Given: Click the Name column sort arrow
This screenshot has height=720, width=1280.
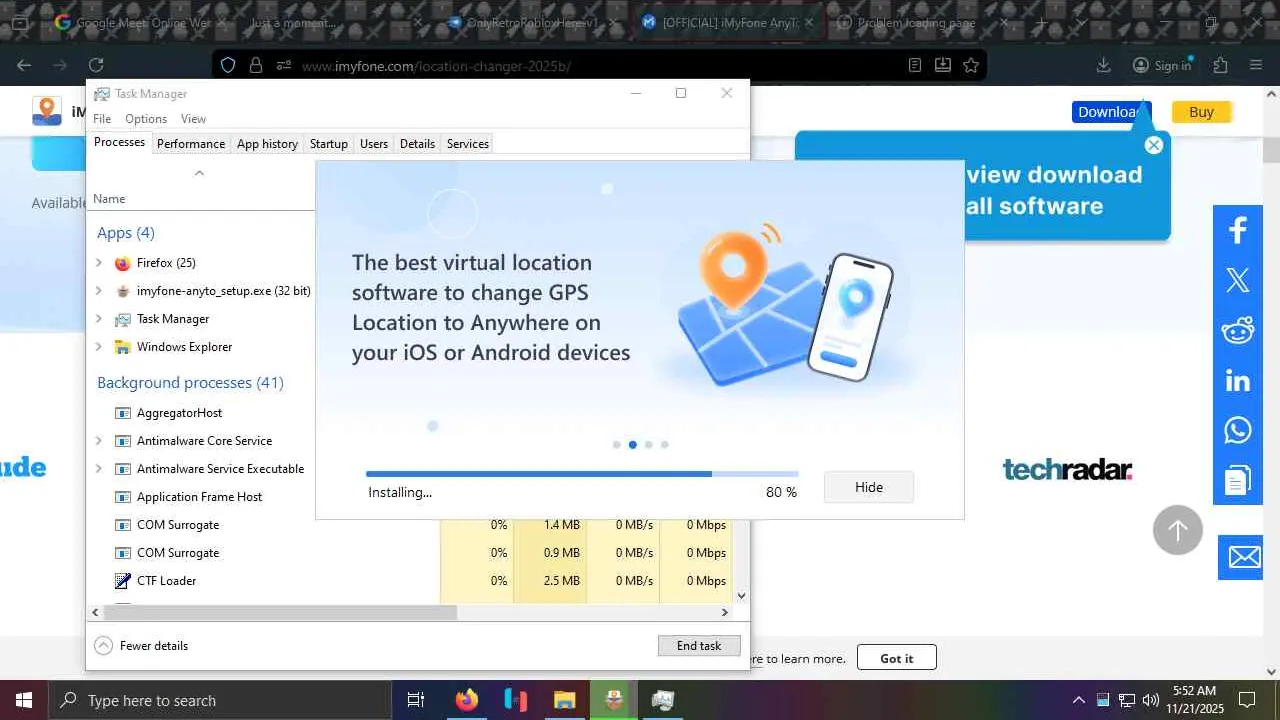Looking at the screenshot, I should tap(199, 173).
